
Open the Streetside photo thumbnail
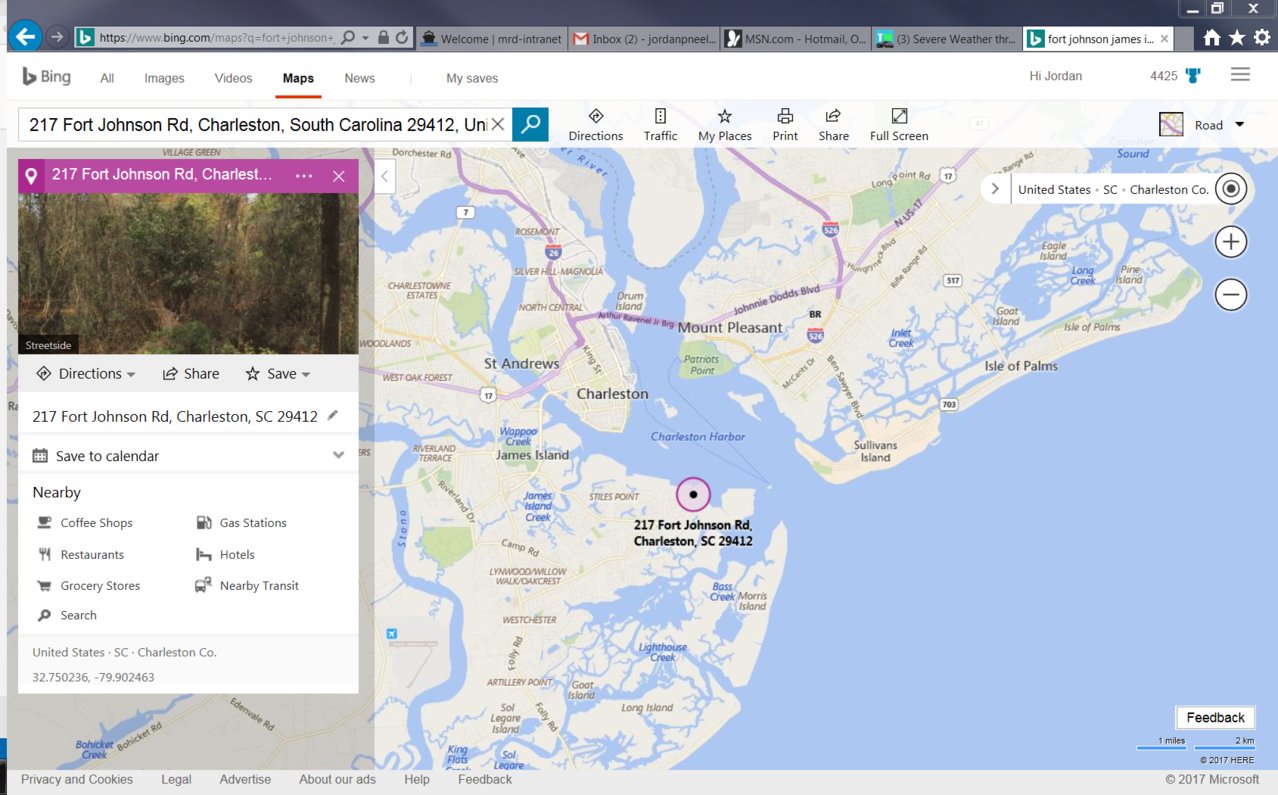(x=188, y=273)
